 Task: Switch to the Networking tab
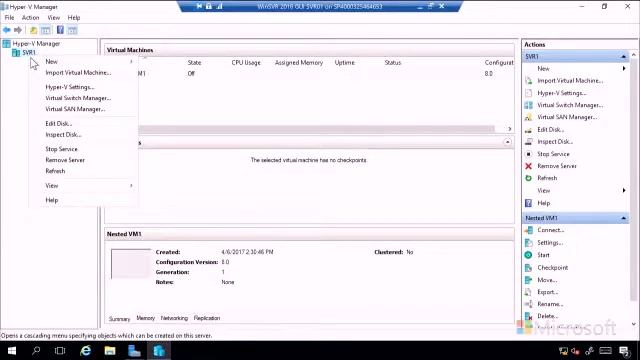click(174, 318)
